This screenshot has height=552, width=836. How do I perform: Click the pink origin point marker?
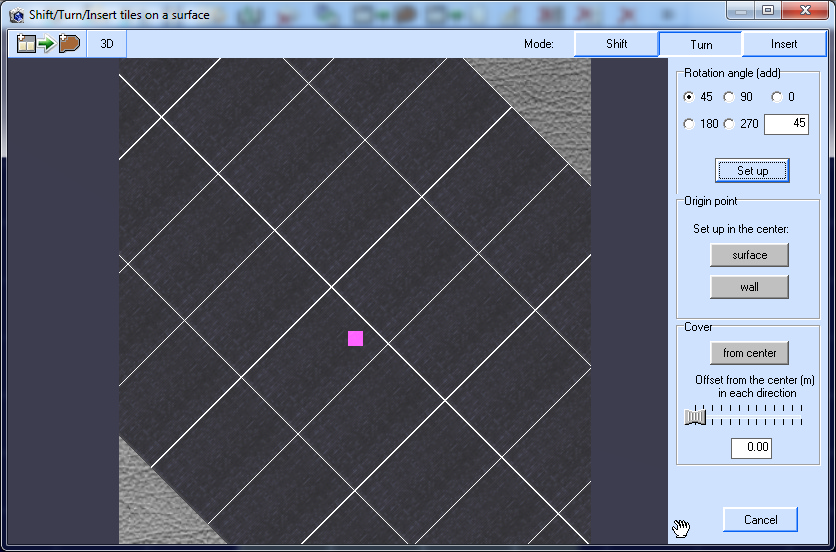356,339
